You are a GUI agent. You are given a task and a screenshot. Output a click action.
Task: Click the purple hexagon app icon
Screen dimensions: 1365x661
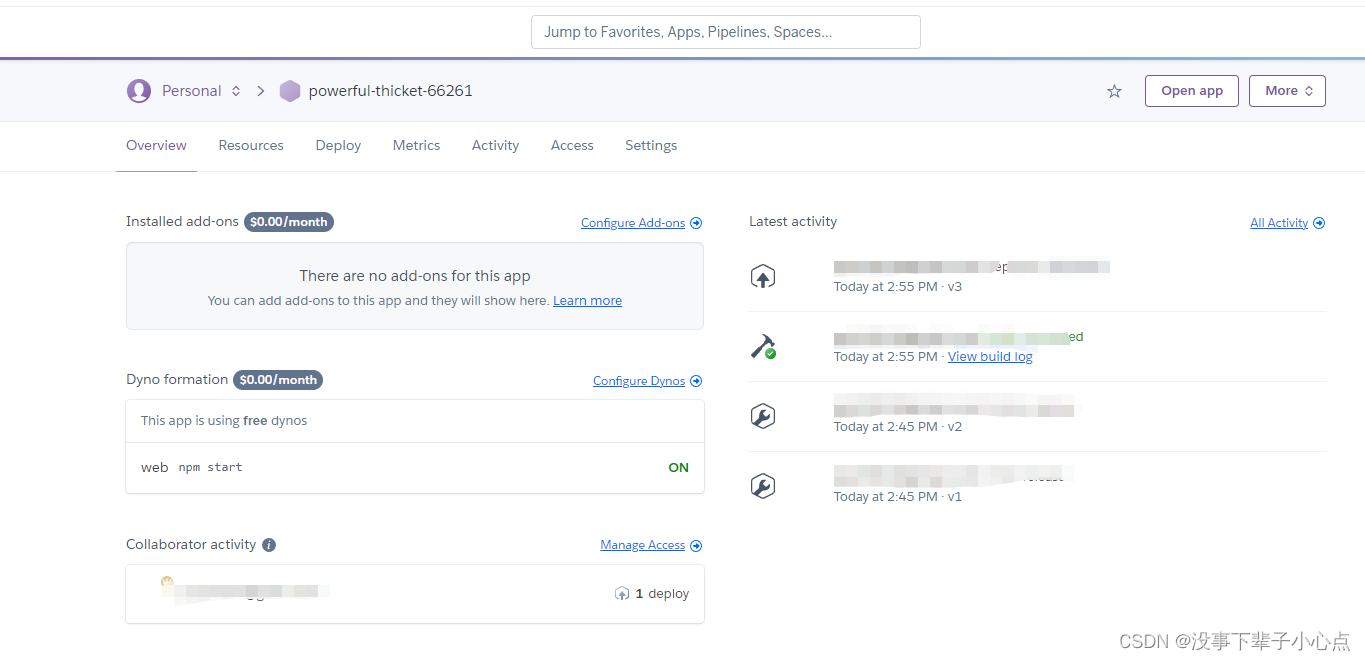(290, 91)
